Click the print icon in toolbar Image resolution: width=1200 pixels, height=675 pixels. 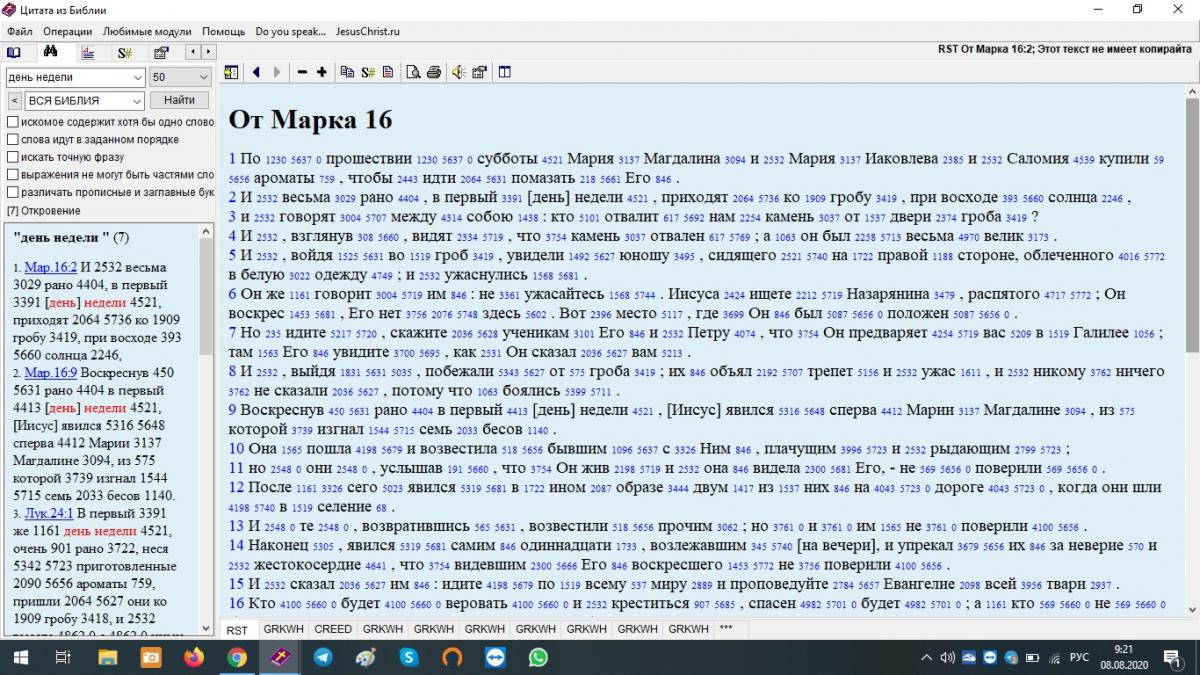coord(433,72)
